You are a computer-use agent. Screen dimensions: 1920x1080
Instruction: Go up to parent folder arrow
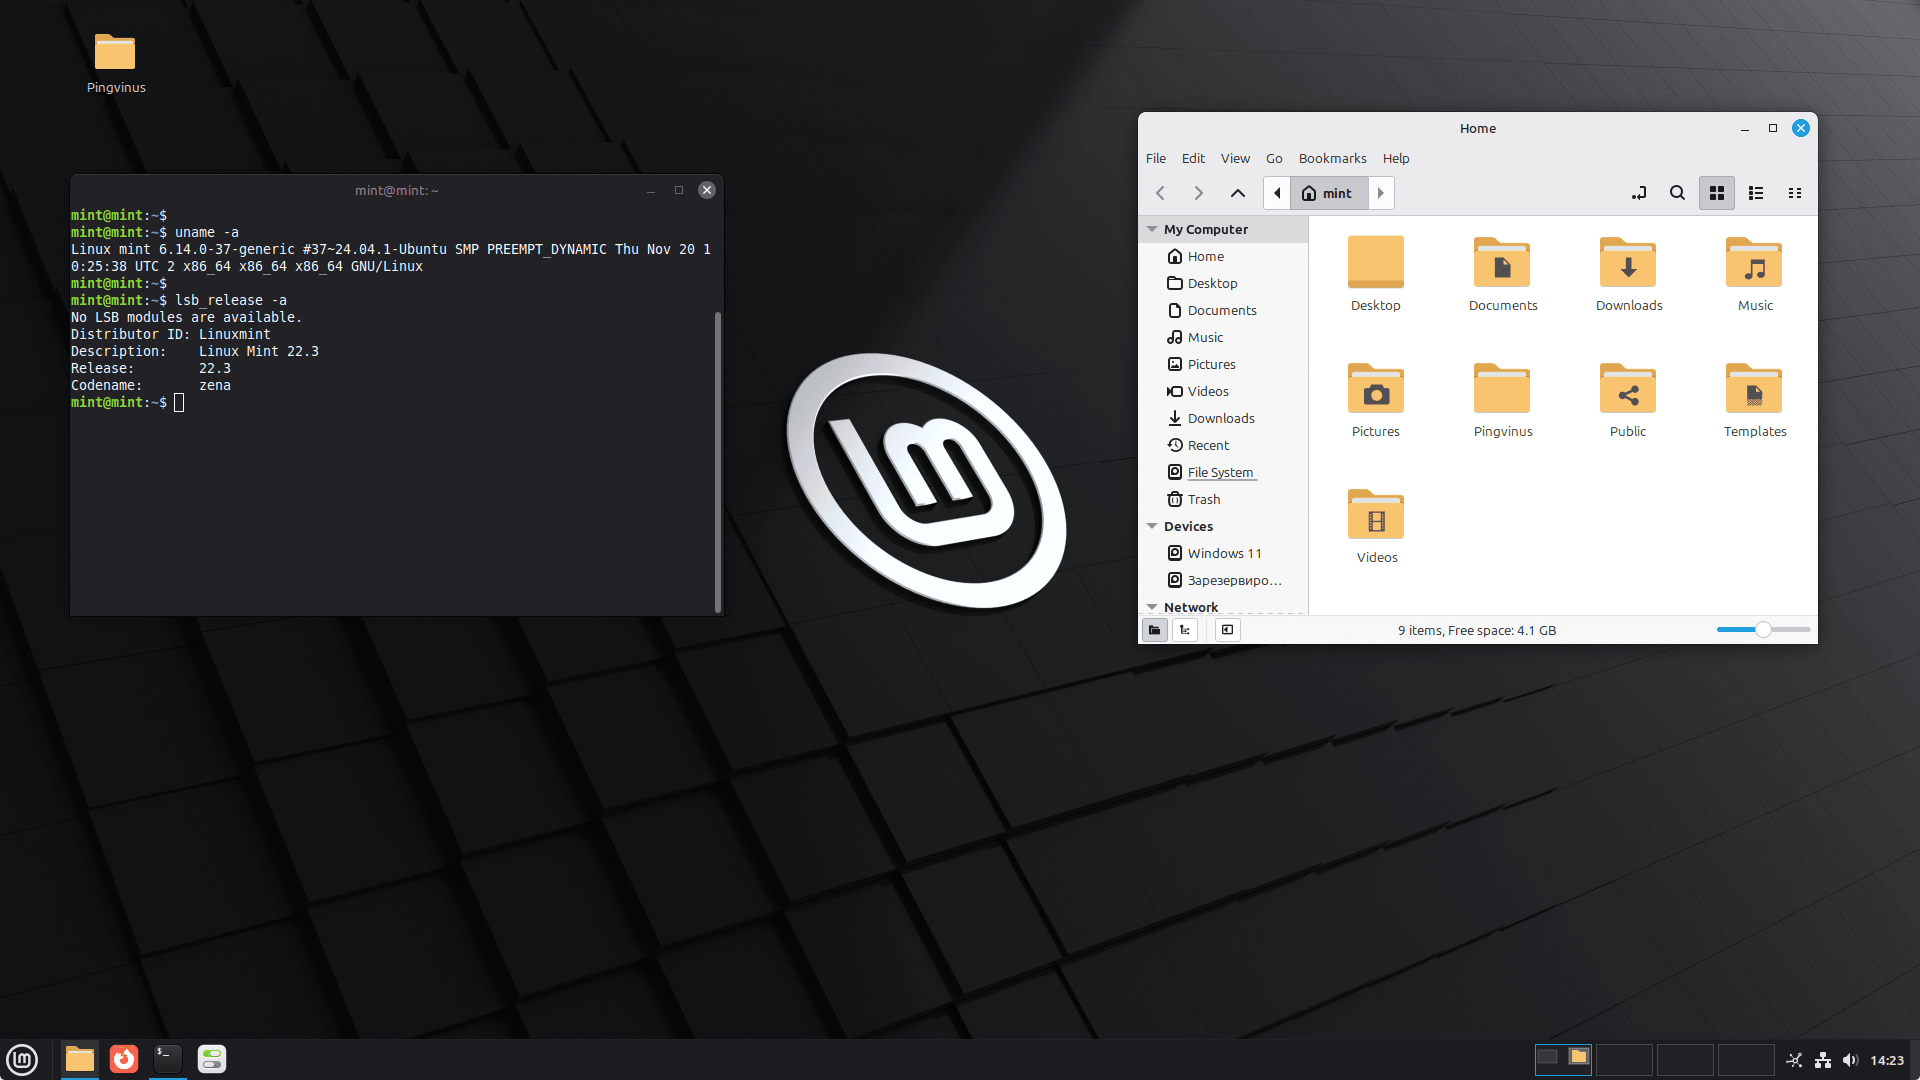[1237, 193]
